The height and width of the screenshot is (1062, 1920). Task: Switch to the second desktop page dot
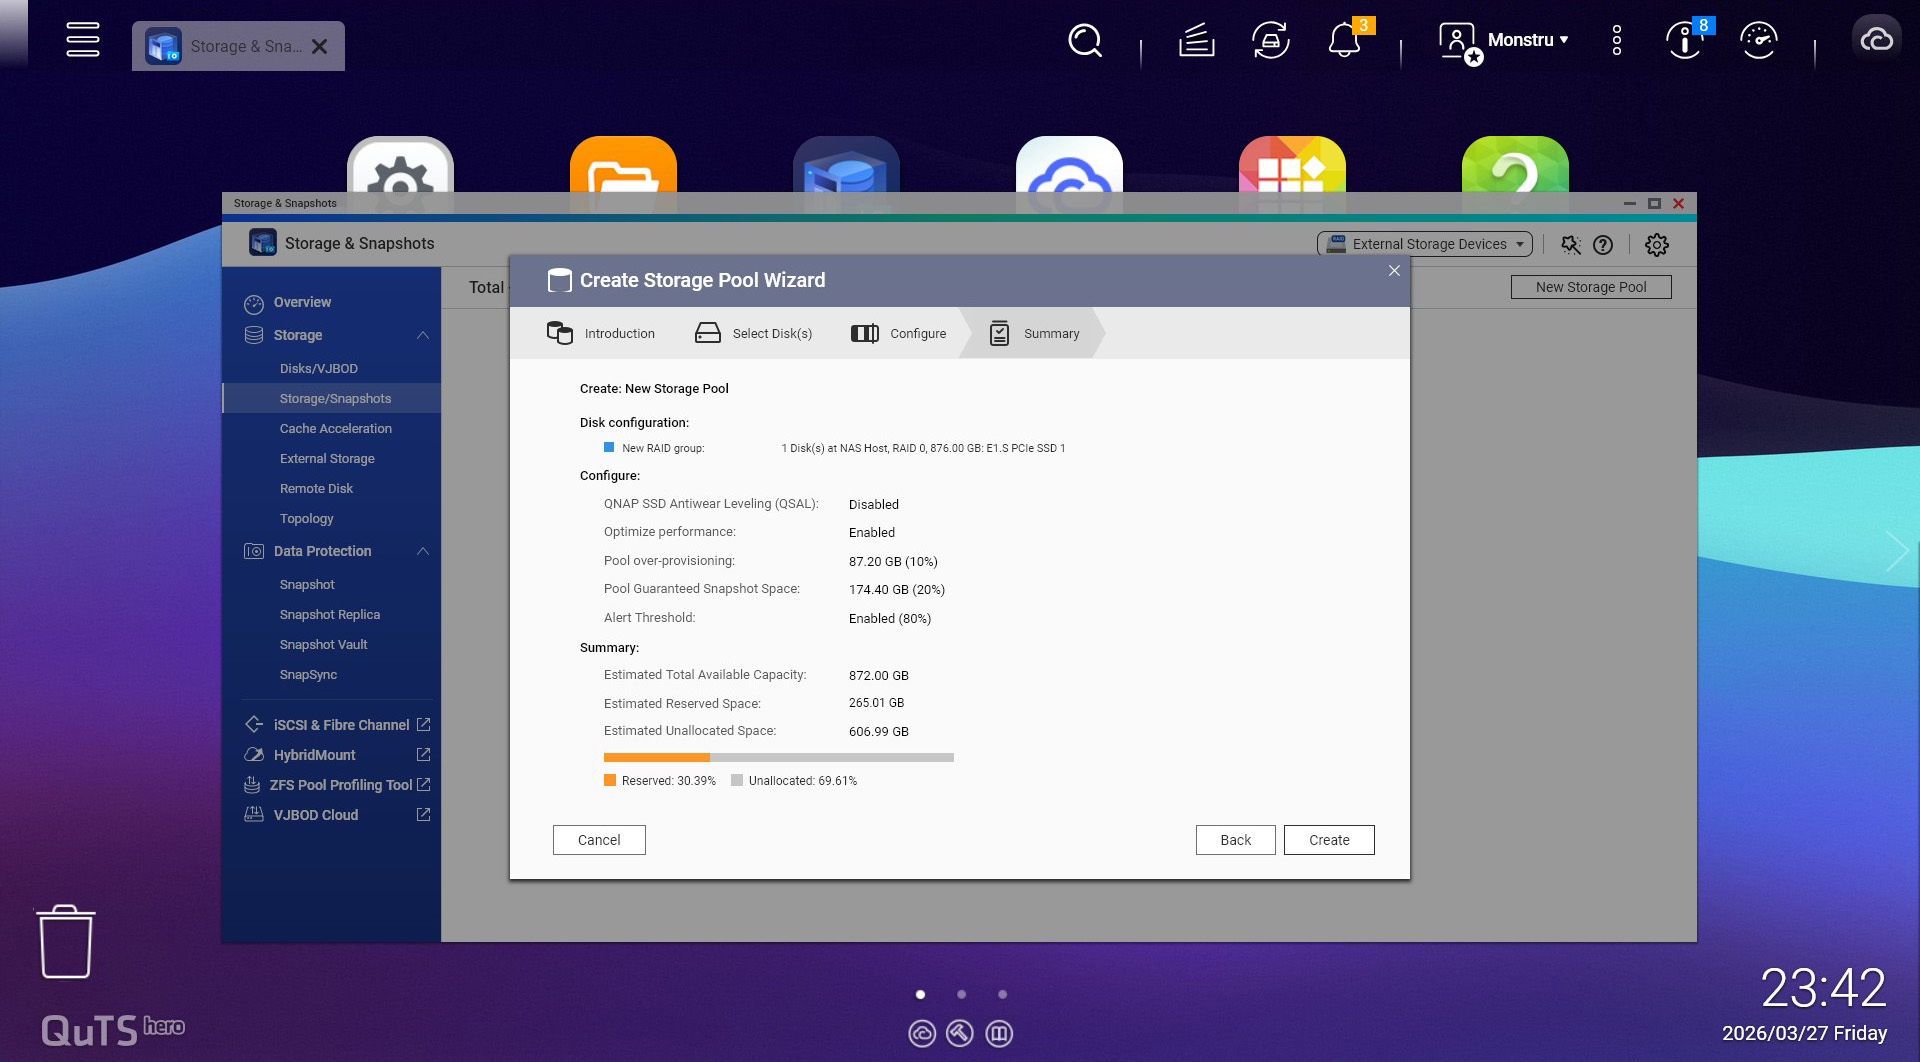[961, 994]
